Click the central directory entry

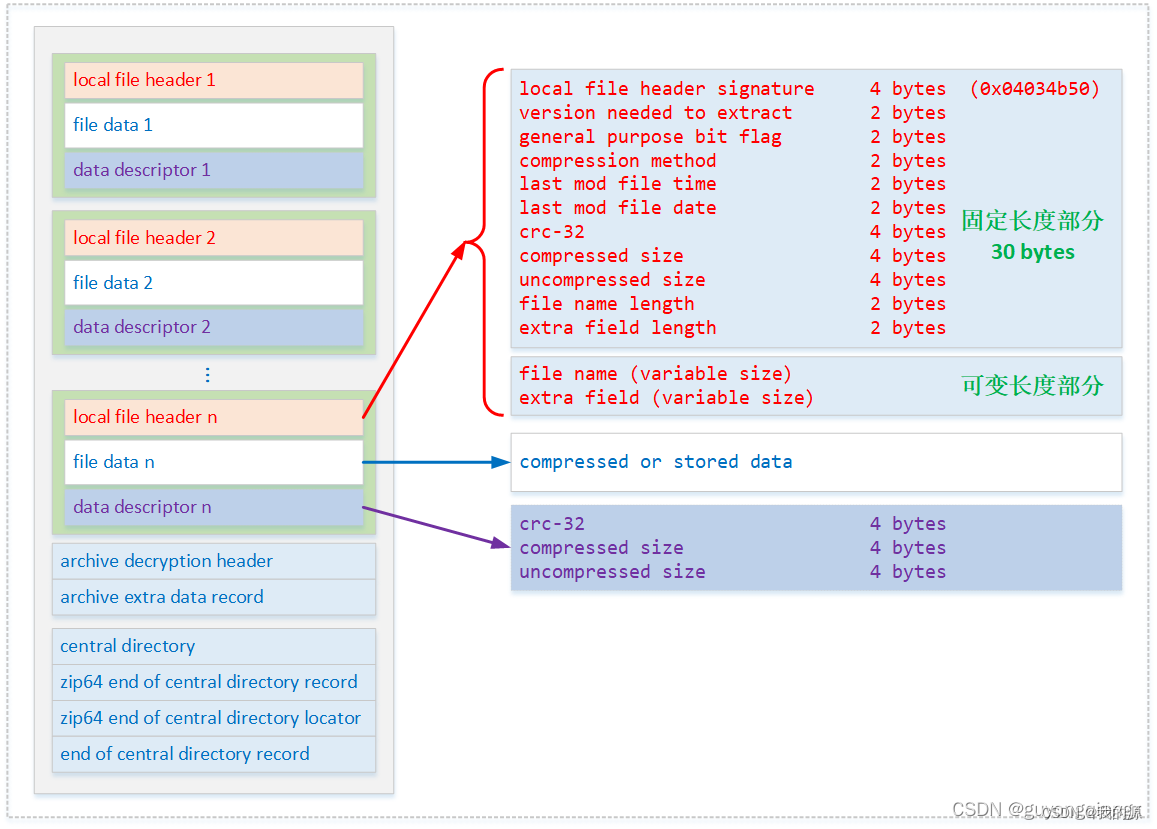[x=213, y=646]
